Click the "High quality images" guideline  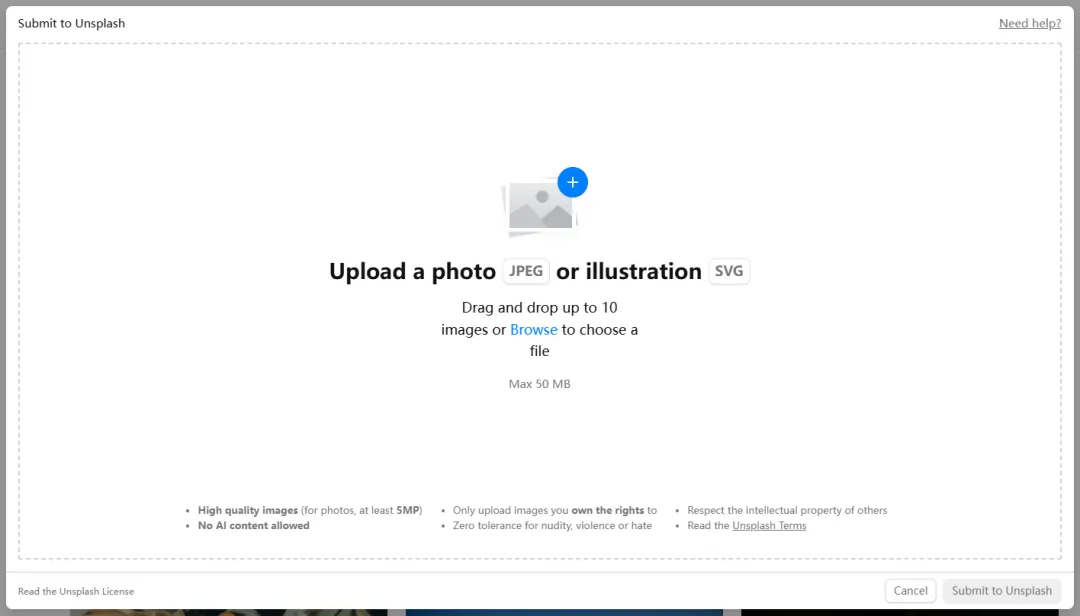pos(310,511)
